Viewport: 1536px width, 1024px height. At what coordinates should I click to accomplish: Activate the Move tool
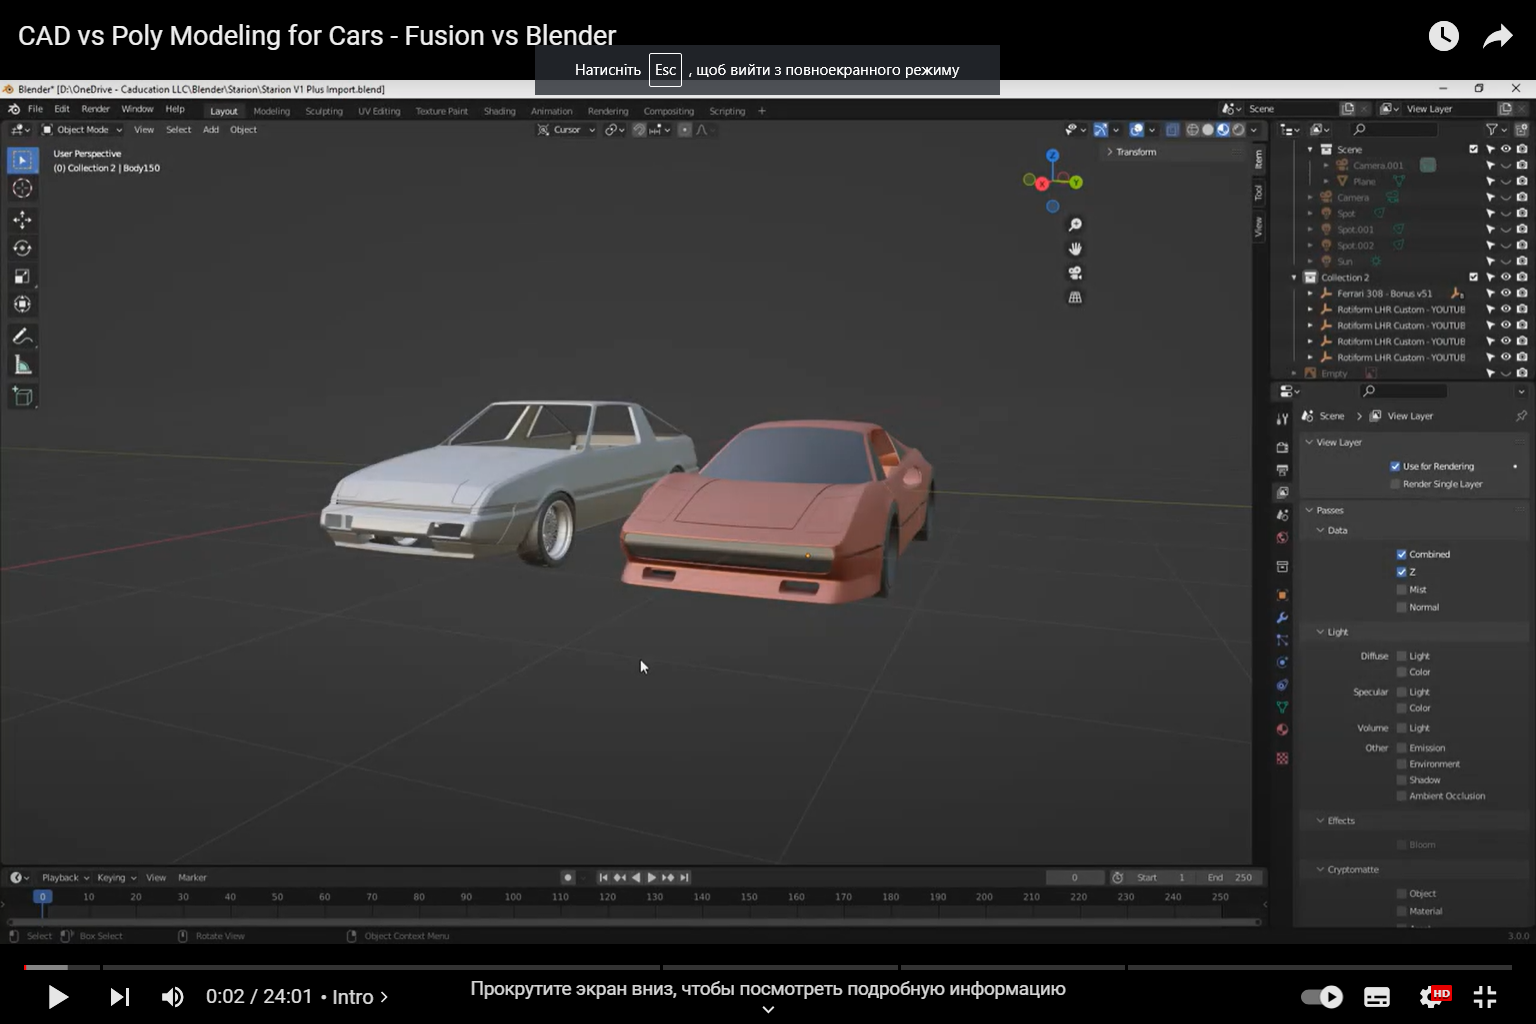[22, 219]
